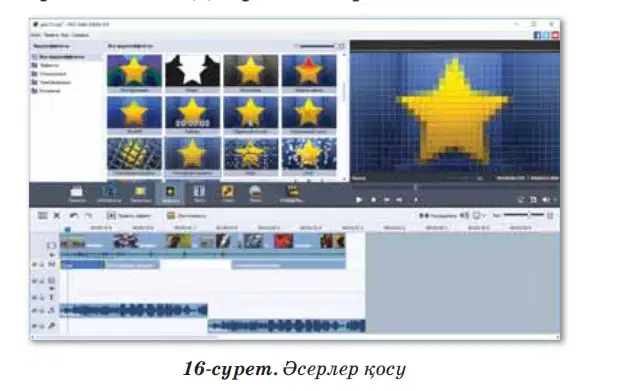Viewport: 628px width, 391px height.
Task: Toggle eye visibility on the video effects track
Action: tap(34, 264)
